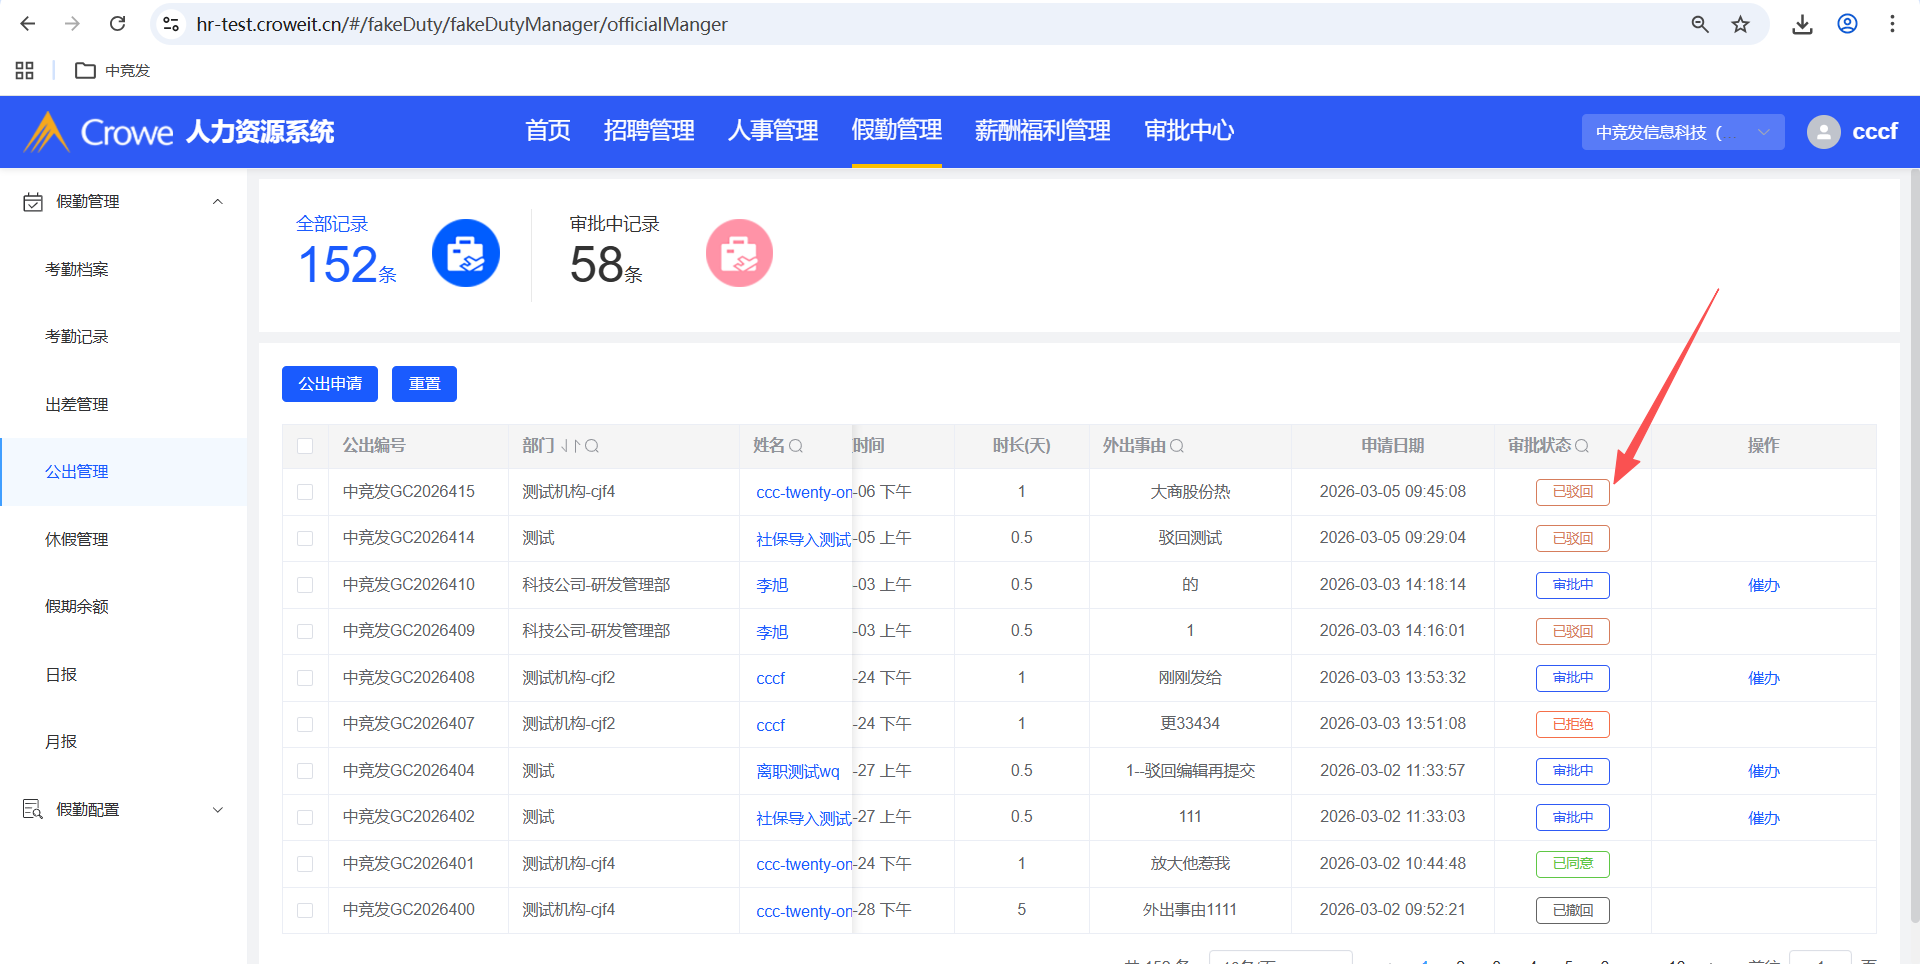Switch to the 审批中心 top menu

(1189, 131)
